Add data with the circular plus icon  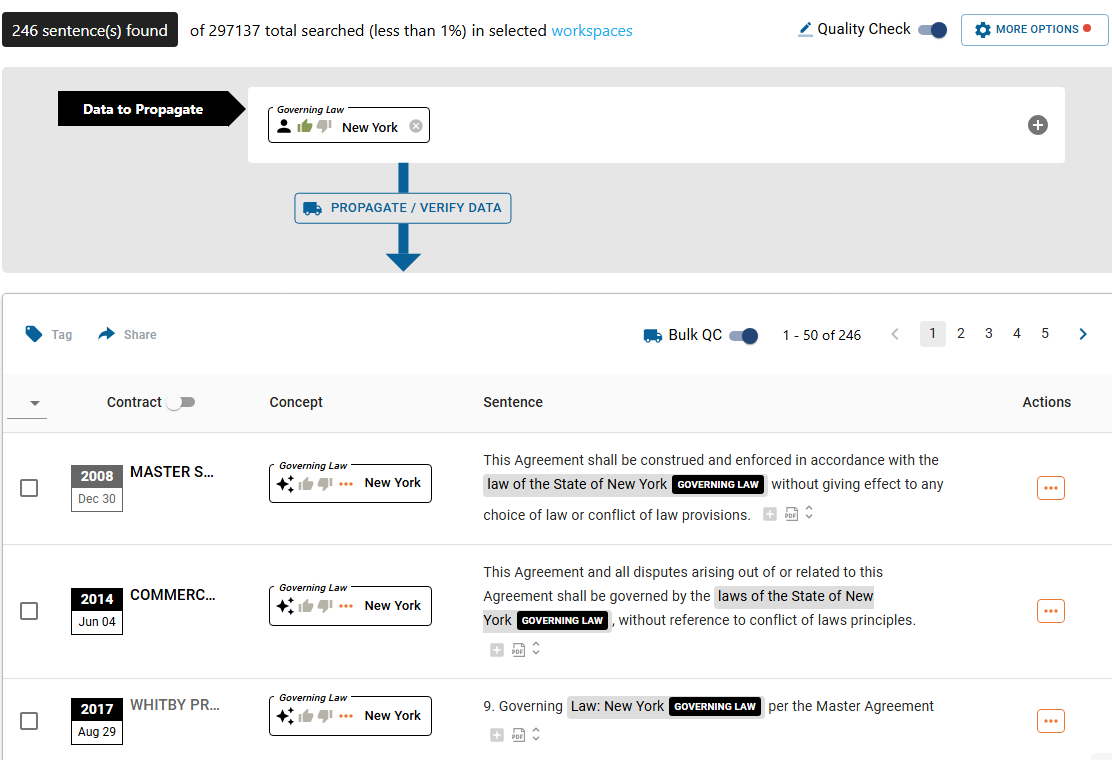click(x=1038, y=125)
